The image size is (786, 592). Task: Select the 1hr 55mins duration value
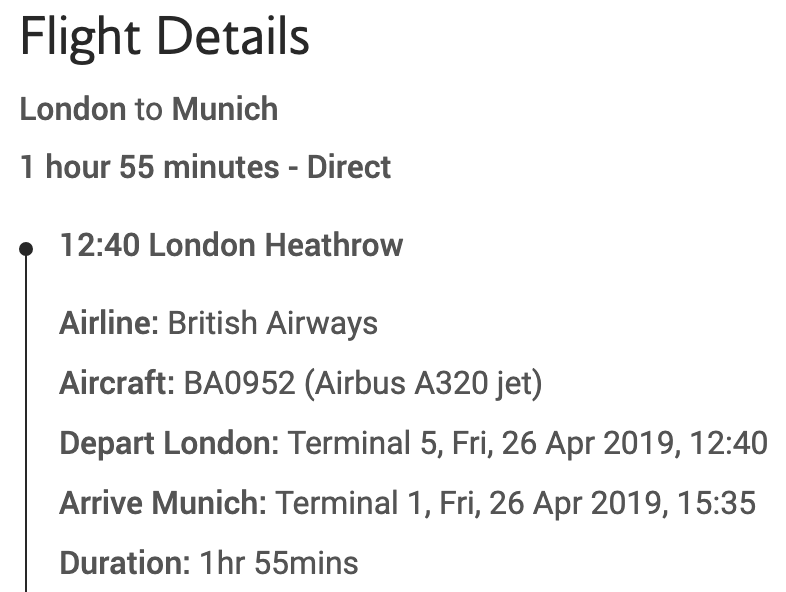coord(279,563)
